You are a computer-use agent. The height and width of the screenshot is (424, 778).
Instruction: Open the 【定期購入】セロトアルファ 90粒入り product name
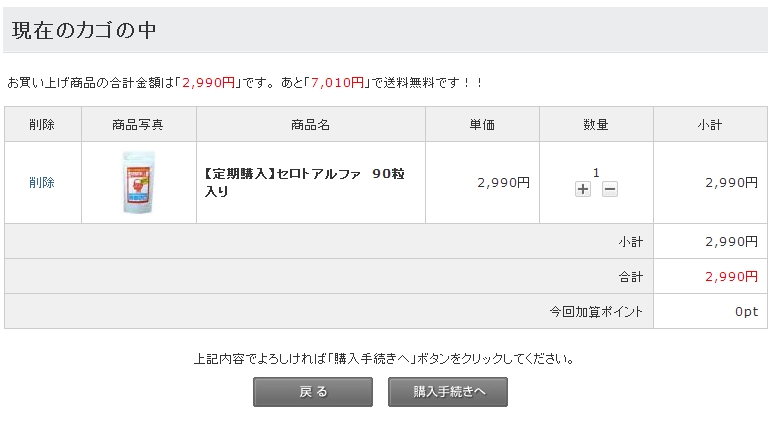tap(304, 182)
